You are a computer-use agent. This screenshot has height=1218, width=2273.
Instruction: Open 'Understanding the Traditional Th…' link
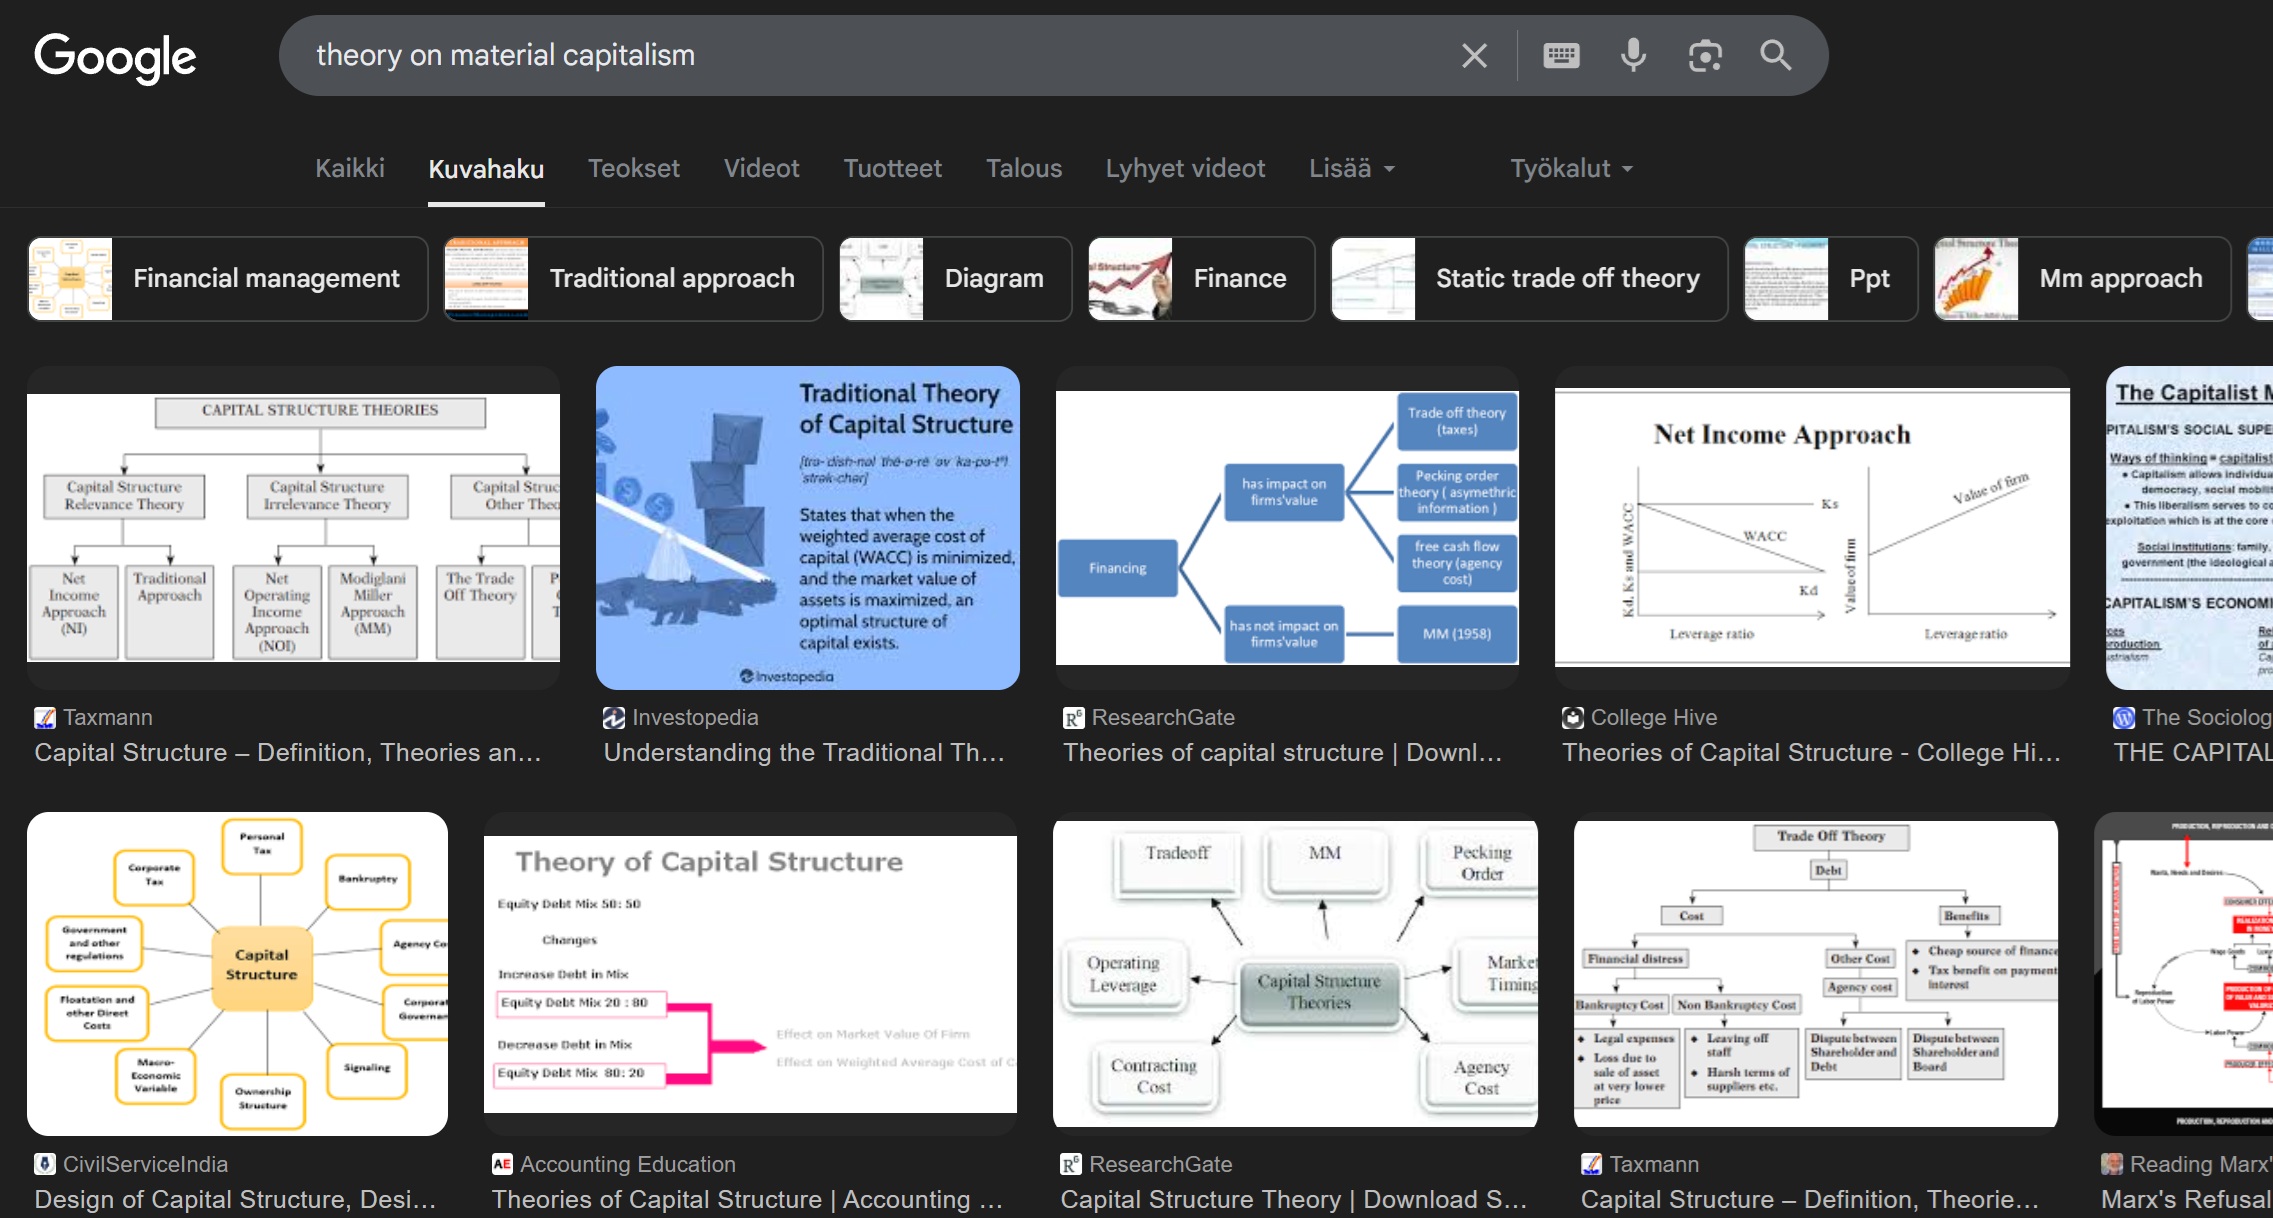804,752
